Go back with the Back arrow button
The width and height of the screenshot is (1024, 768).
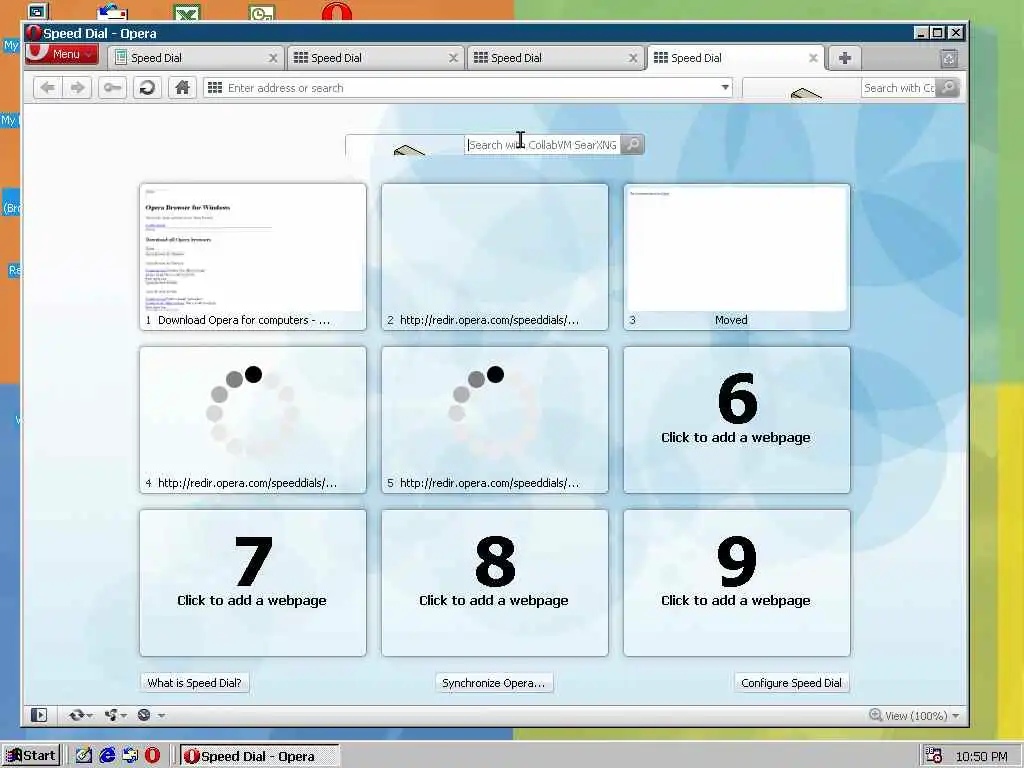(48, 88)
